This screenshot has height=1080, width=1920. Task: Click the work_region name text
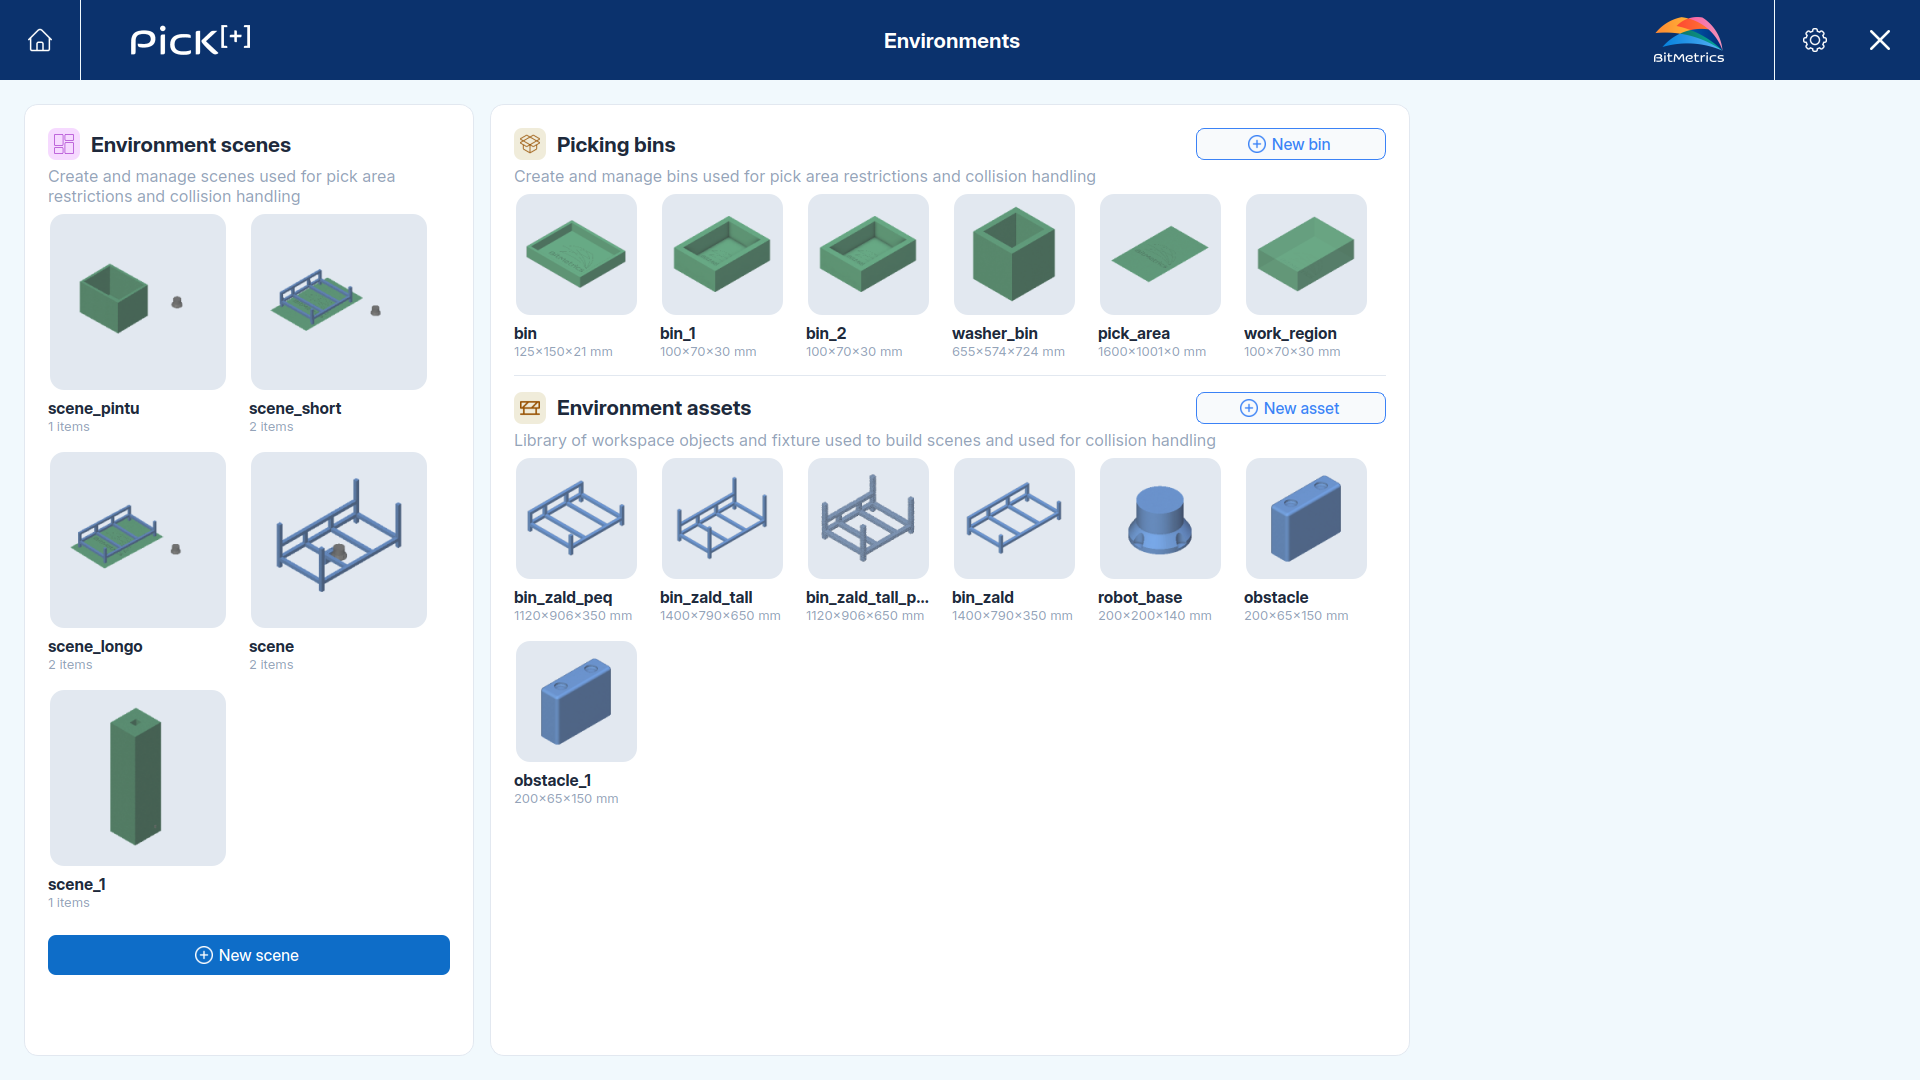tap(1290, 333)
